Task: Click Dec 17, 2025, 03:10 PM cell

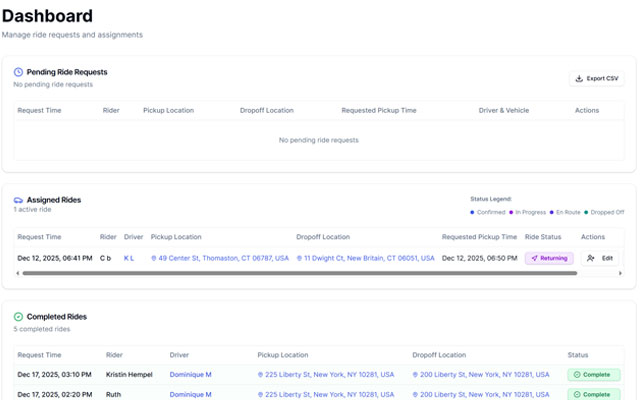Action: [54, 374]
